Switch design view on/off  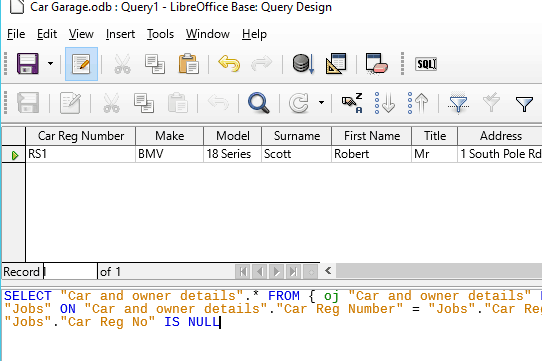coord(336,64)
